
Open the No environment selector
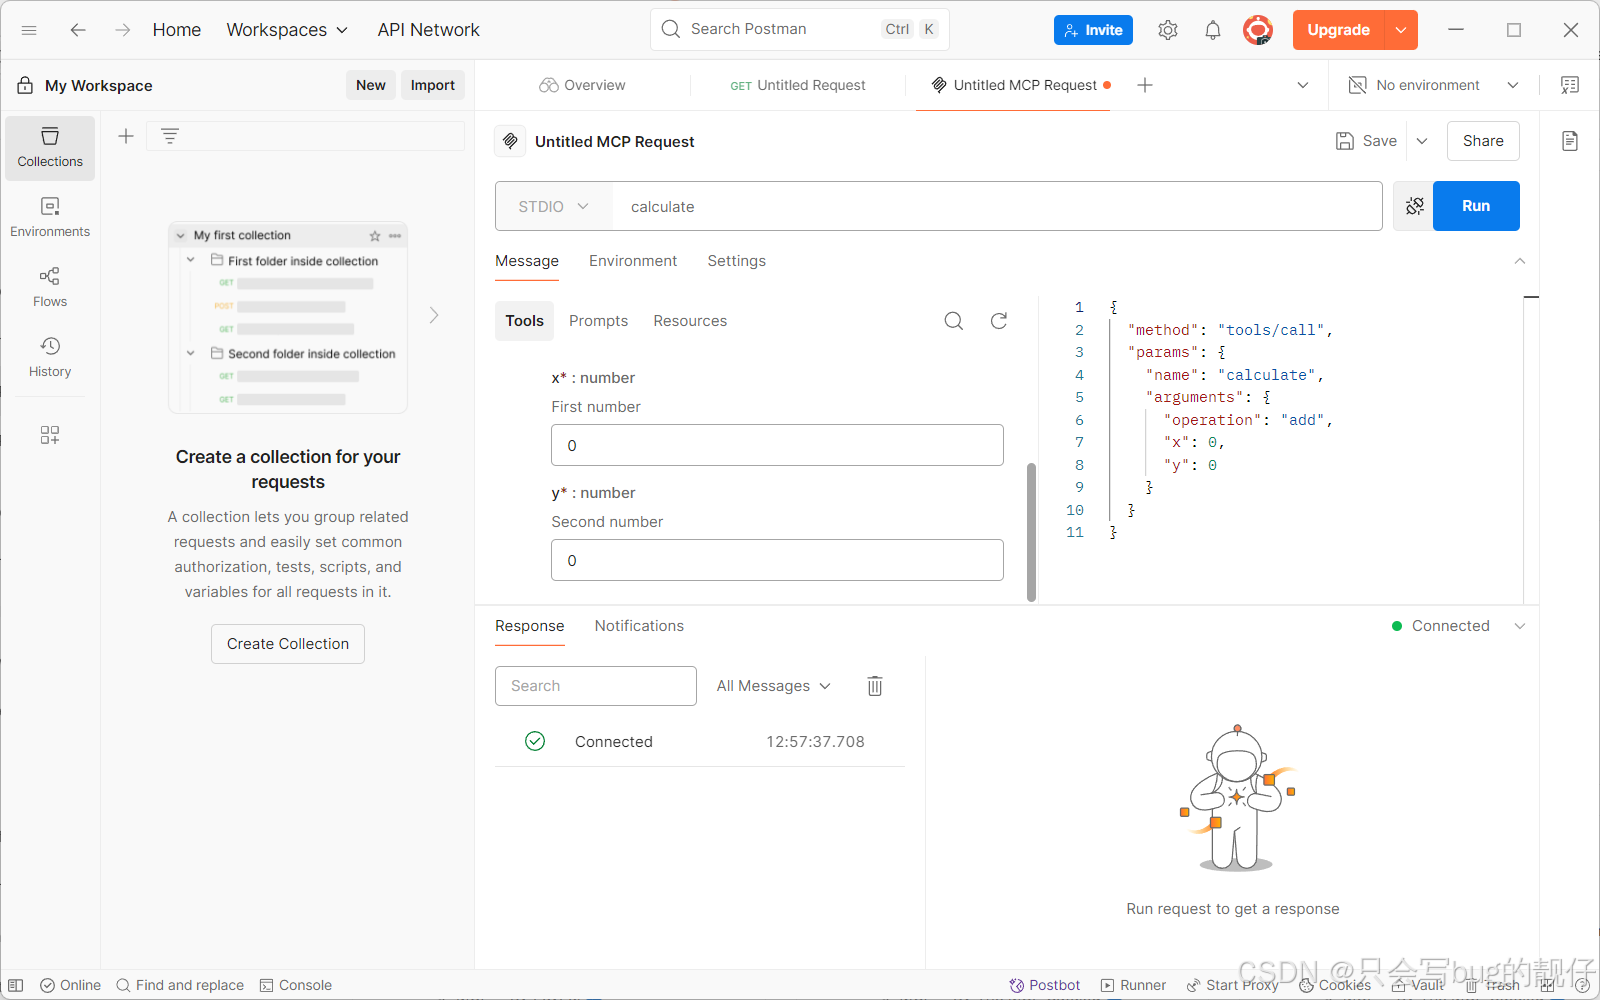click(1433, 85)
